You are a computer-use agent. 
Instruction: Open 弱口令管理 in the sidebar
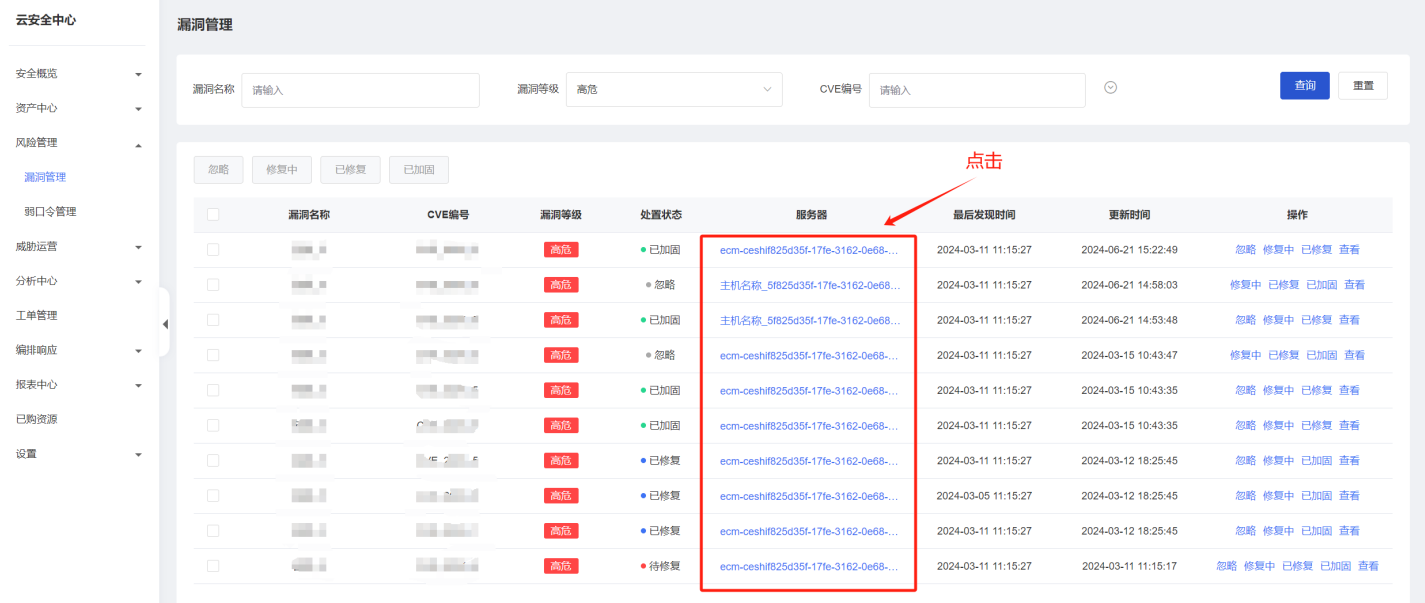tap(50, 212)
